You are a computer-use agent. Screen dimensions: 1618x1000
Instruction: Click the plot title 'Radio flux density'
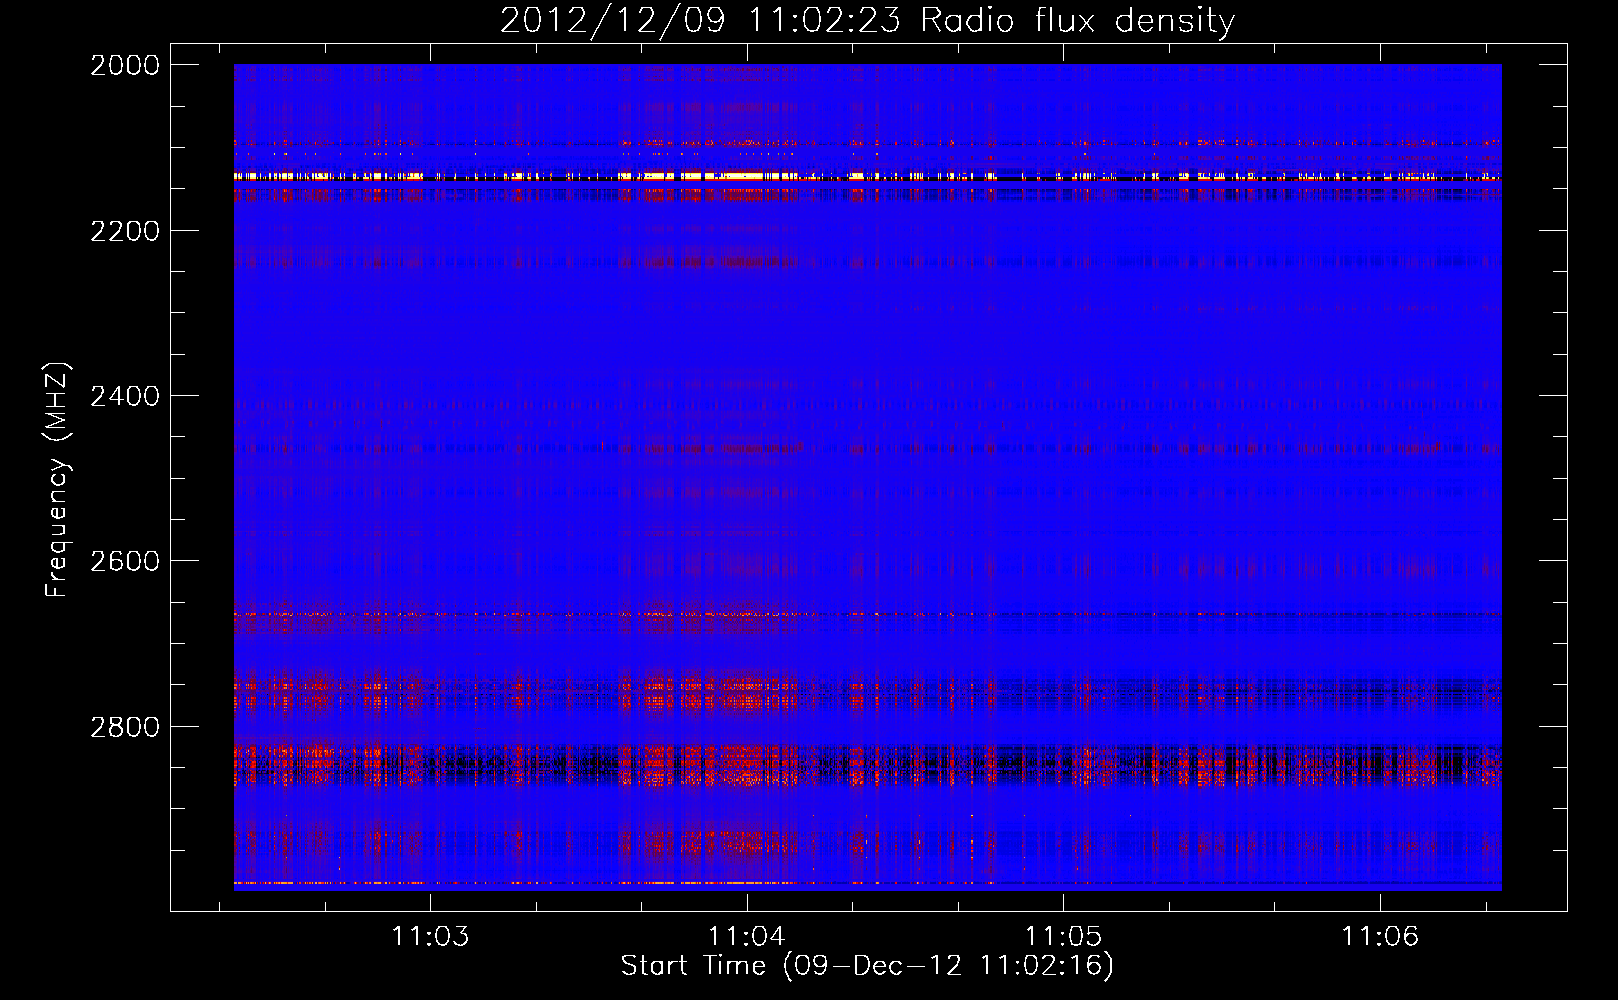(1077, 21)
